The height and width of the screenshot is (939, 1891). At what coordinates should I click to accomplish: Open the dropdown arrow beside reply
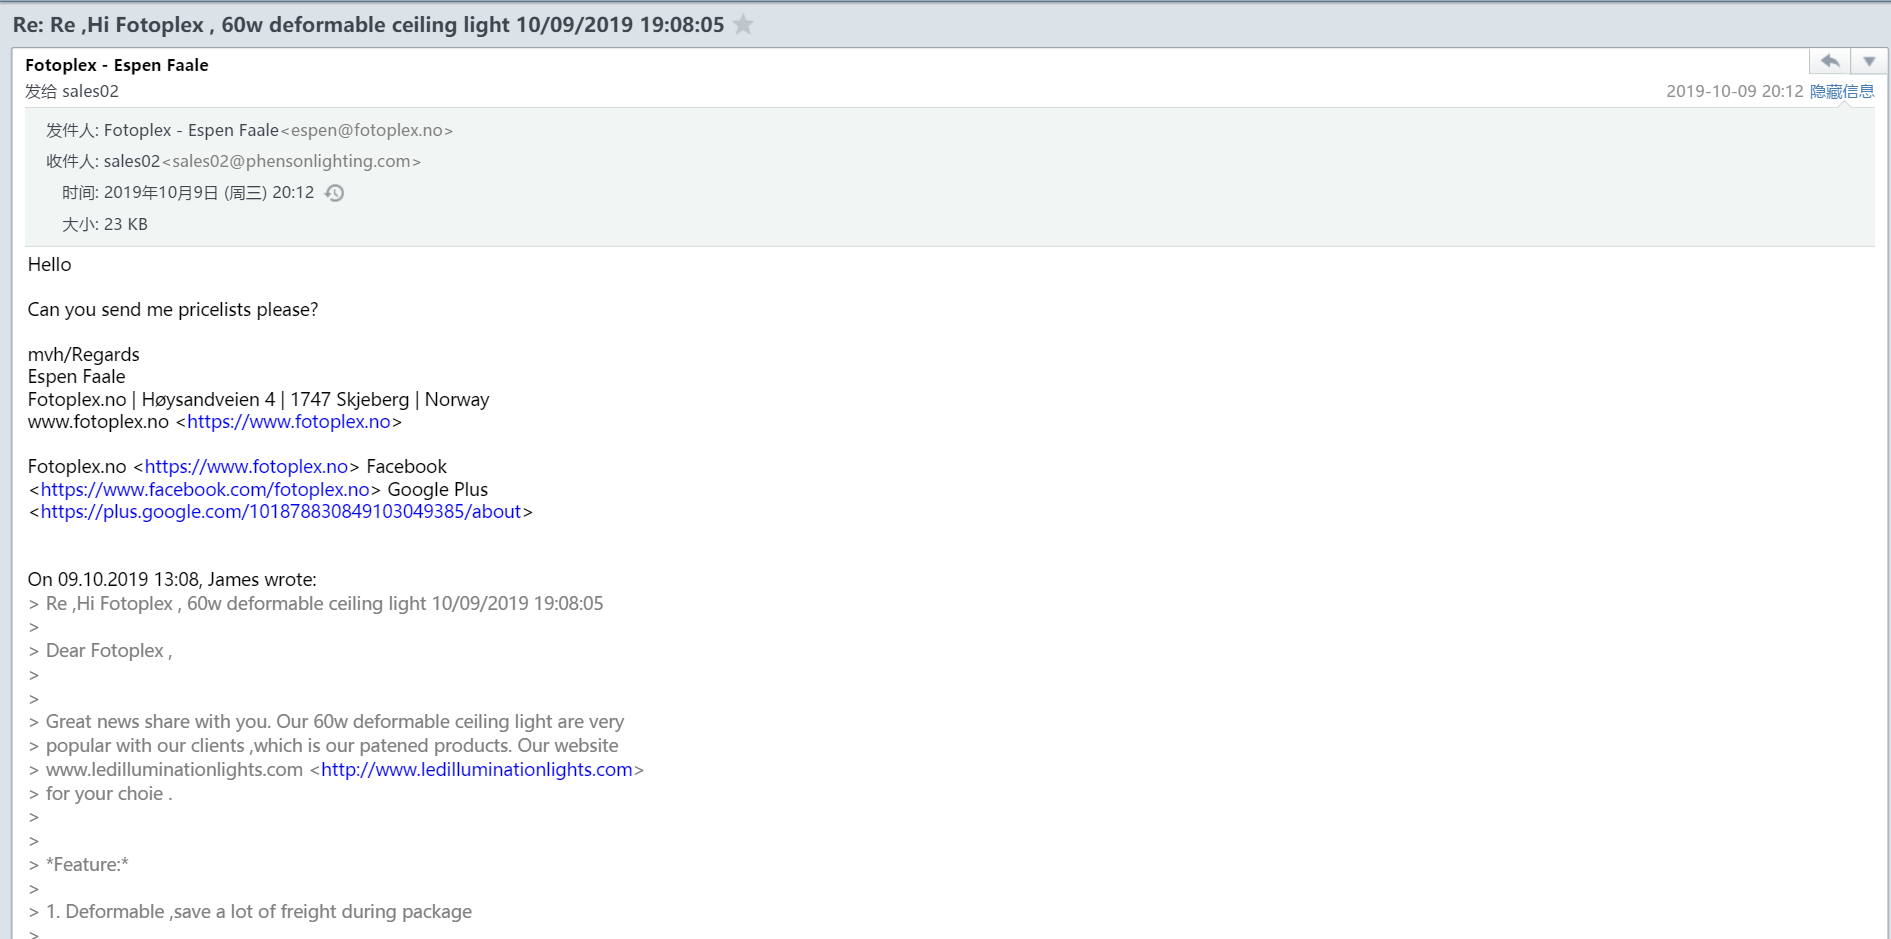(x=1868, y=62)
